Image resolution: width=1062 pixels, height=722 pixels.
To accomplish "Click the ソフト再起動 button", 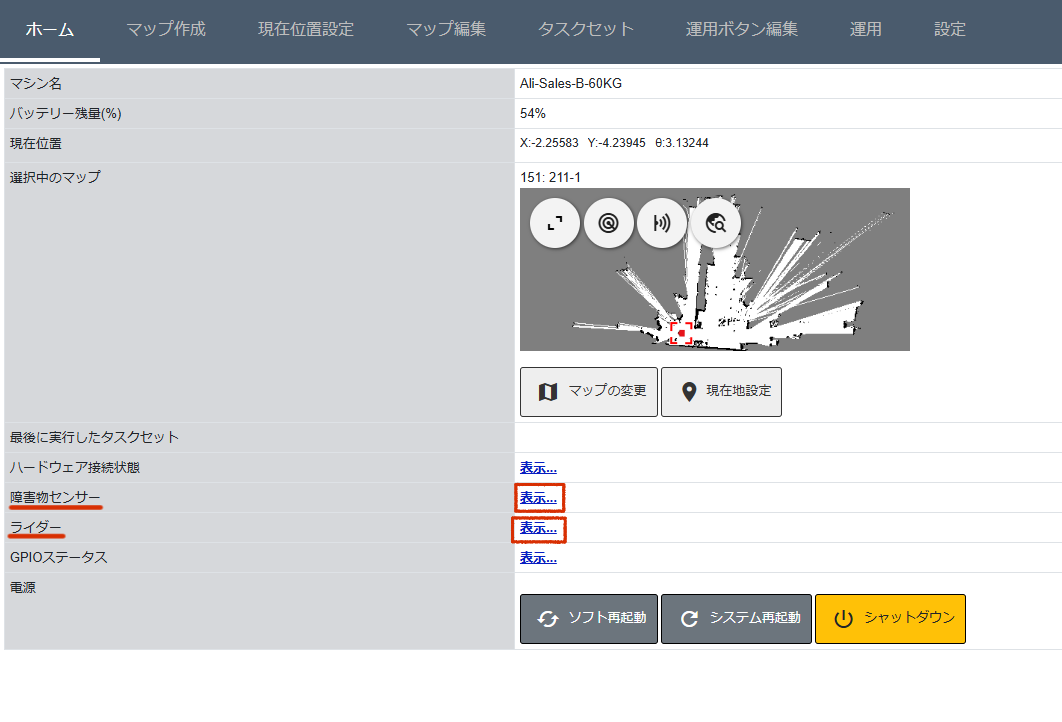I will pyautogui.click(x=588, y=618).
